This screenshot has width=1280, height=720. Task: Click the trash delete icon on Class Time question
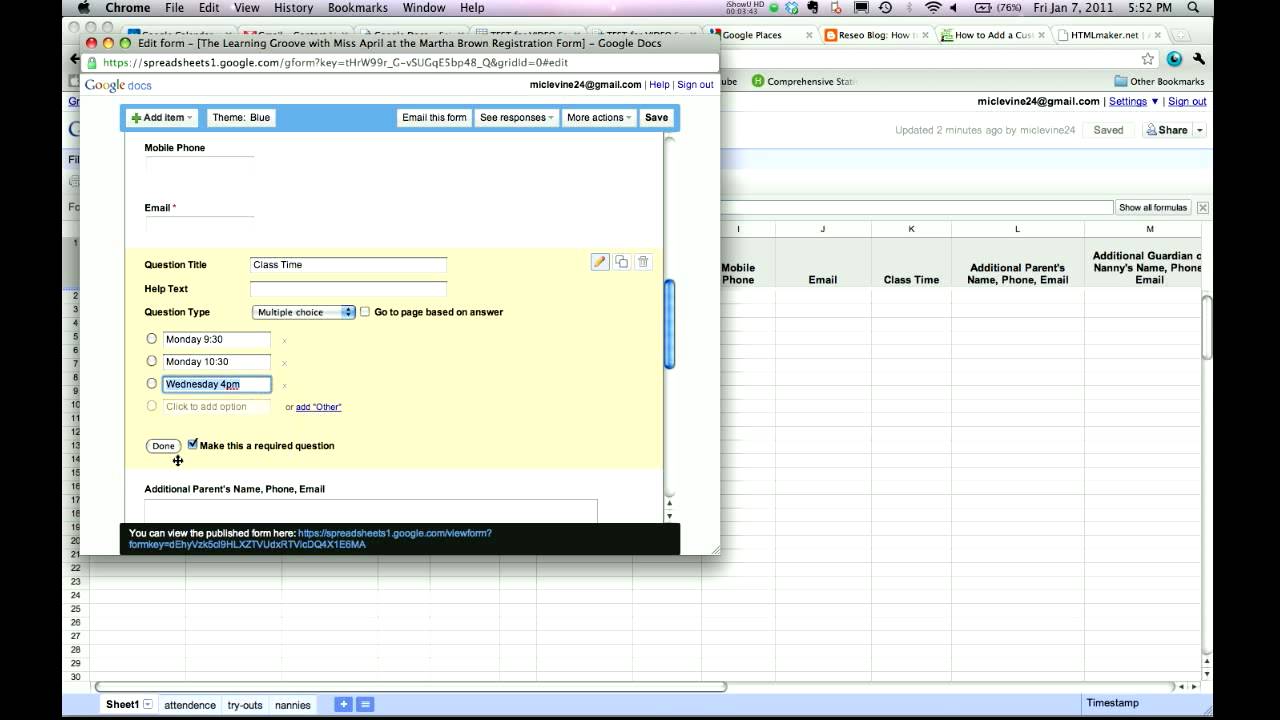pyautogui.click(x=643, y=262)
